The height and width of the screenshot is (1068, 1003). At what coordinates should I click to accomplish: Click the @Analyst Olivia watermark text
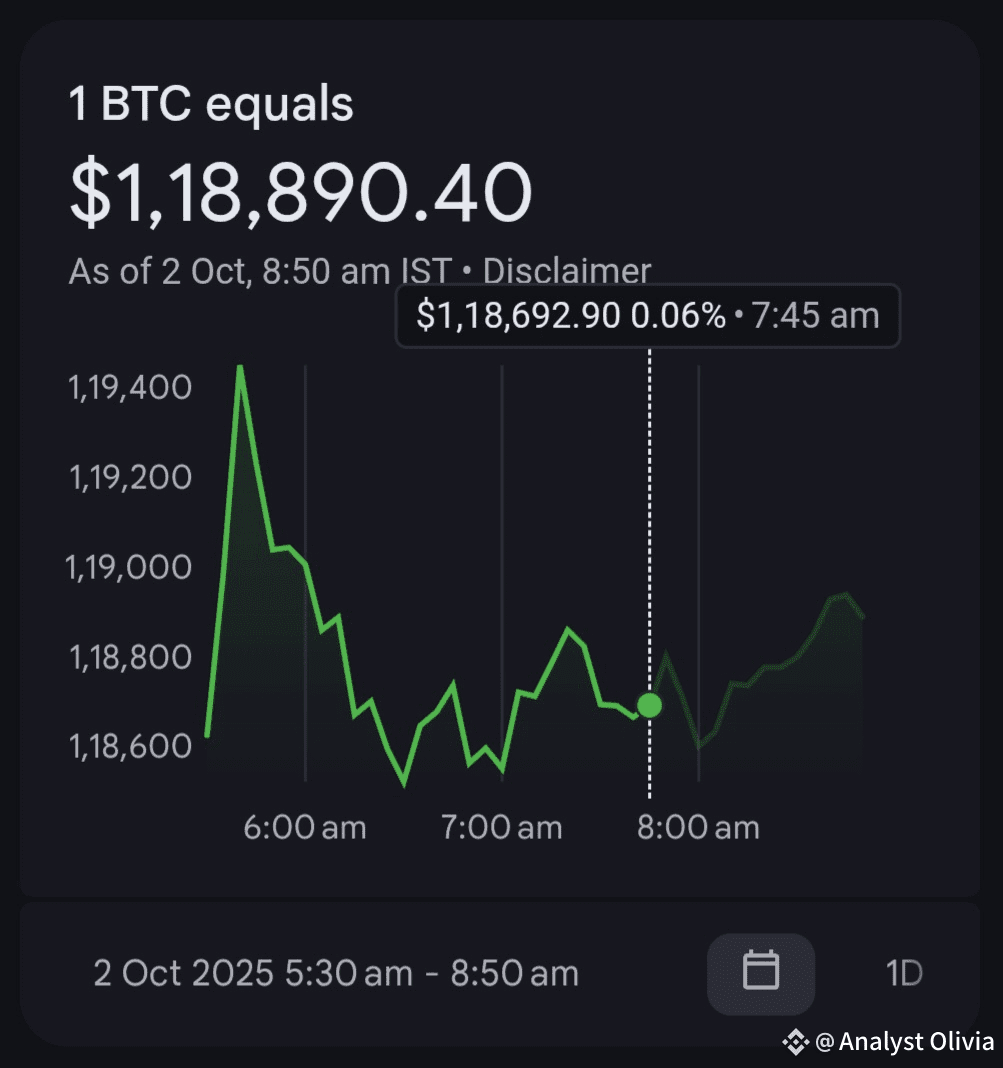[904, 1041]
